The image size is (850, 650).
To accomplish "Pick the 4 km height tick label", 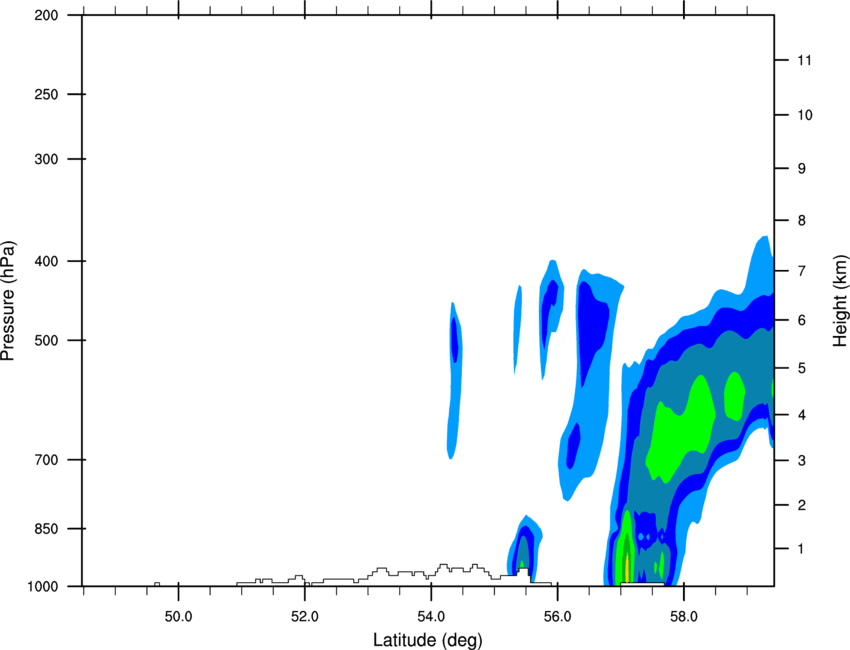I will [802, 415].
